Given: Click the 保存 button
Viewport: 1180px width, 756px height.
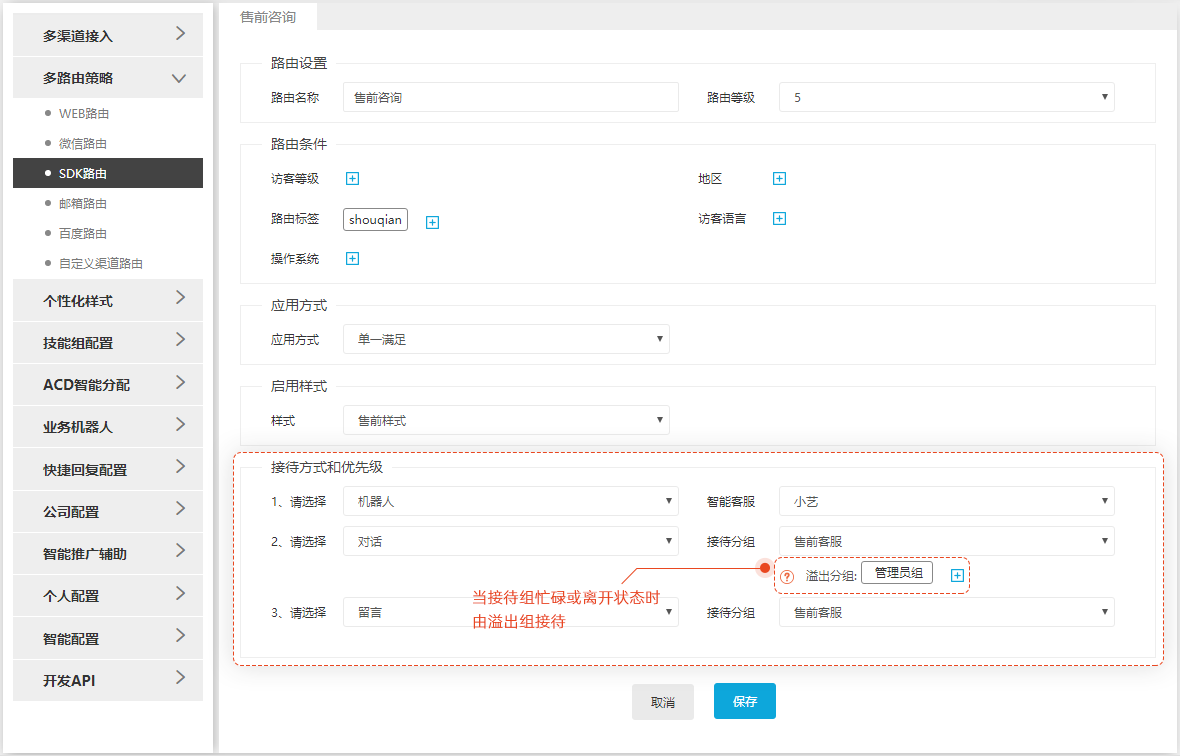Looking at the screenshot, I should tap(745, 701).
